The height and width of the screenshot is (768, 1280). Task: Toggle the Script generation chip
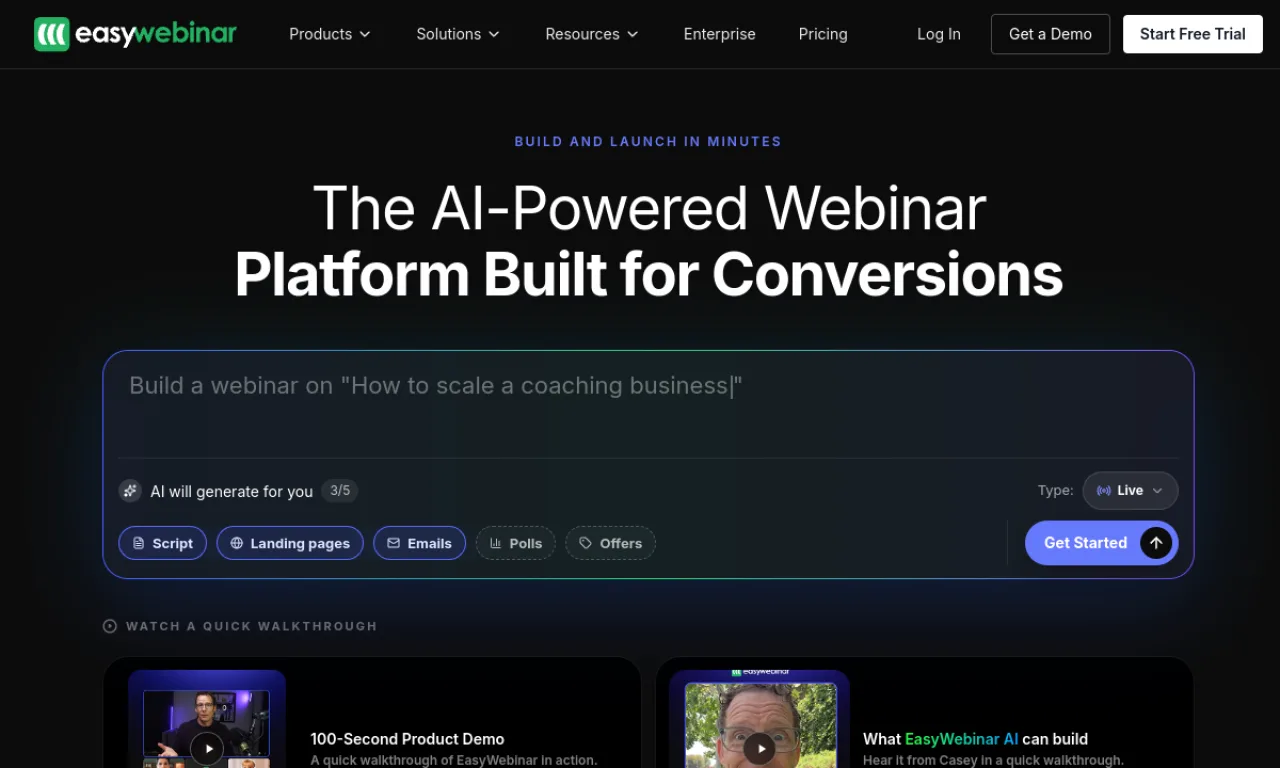(x=163, y=543)
